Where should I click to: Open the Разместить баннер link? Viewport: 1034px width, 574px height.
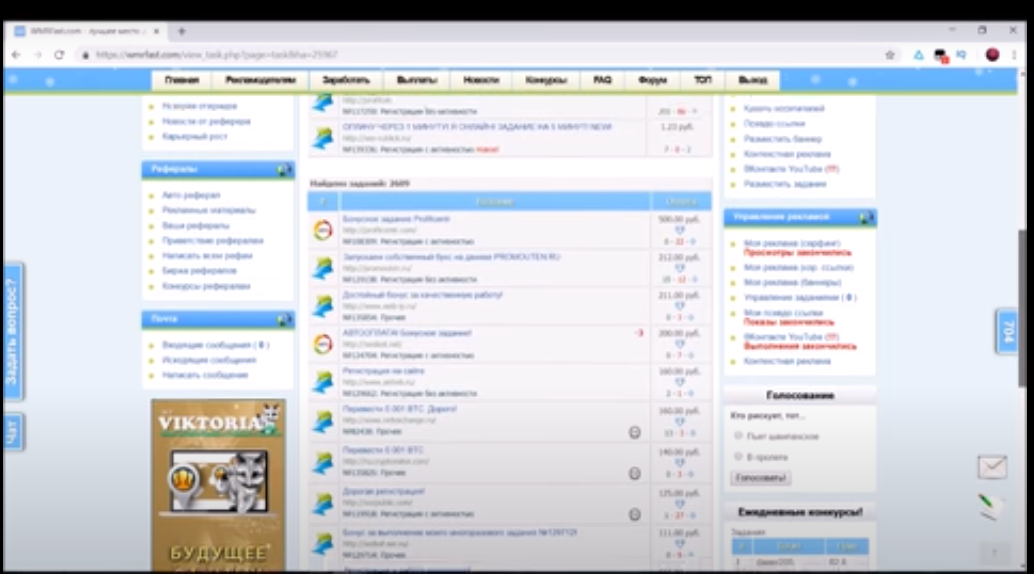pos(783,139)
